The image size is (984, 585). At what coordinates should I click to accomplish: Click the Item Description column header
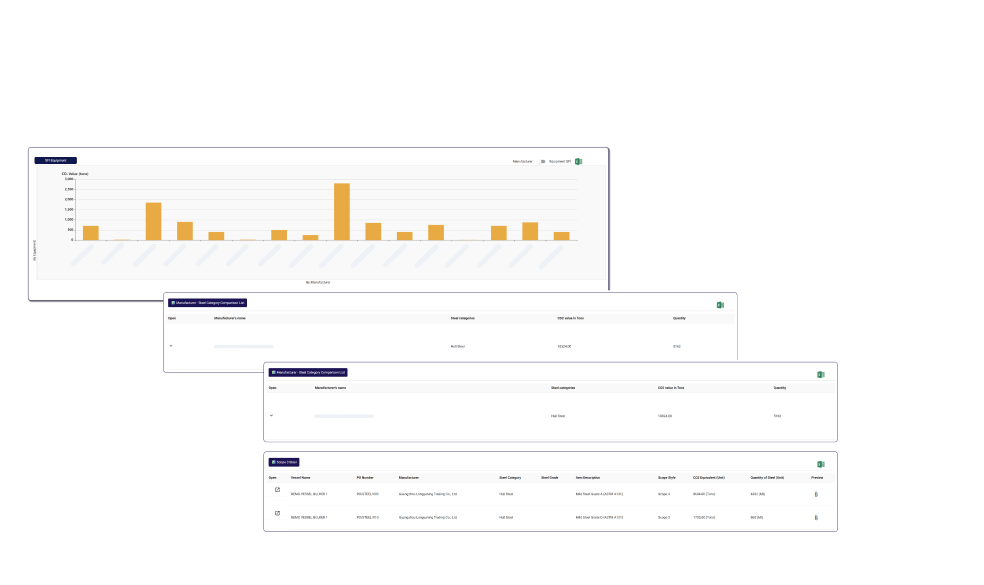click(588, 478)
